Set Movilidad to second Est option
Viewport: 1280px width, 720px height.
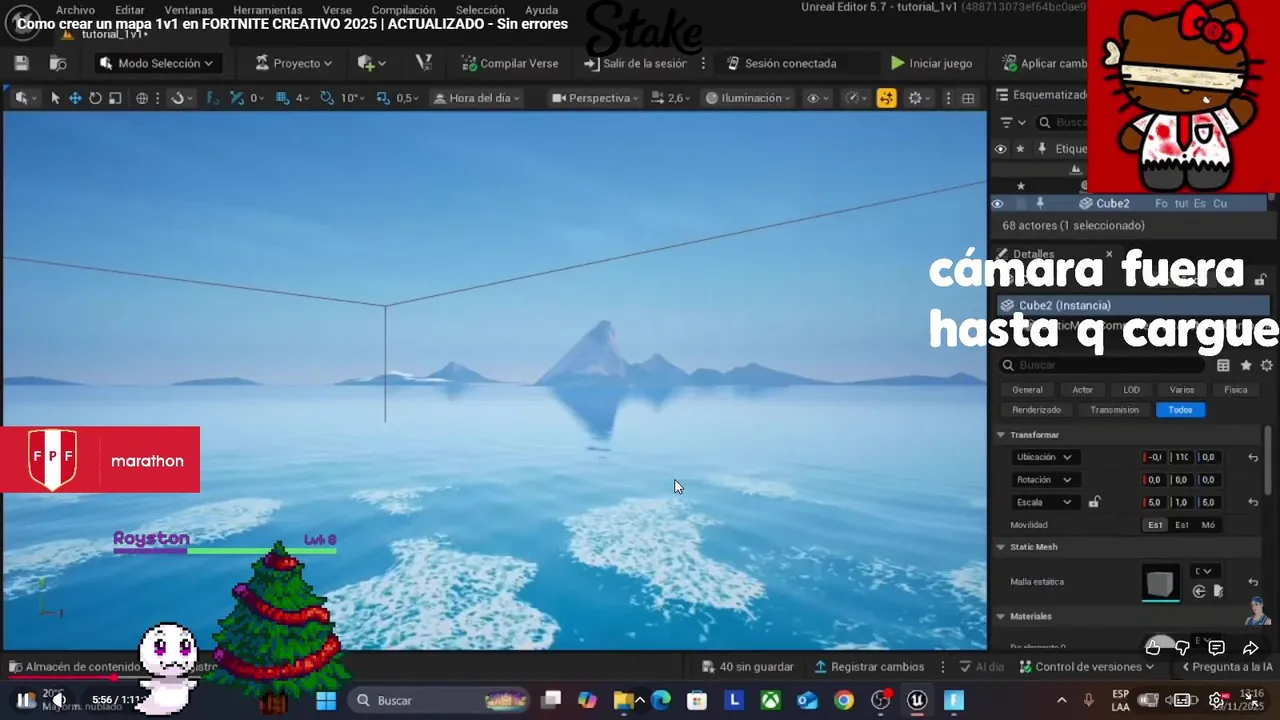pyautogui.click(x=1182, y=525)
